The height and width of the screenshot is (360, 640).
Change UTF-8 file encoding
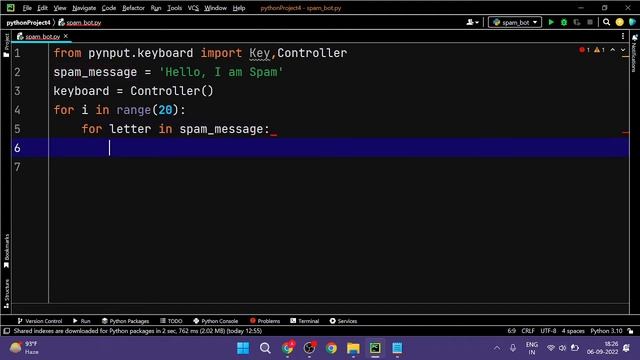tap(548, 331)
